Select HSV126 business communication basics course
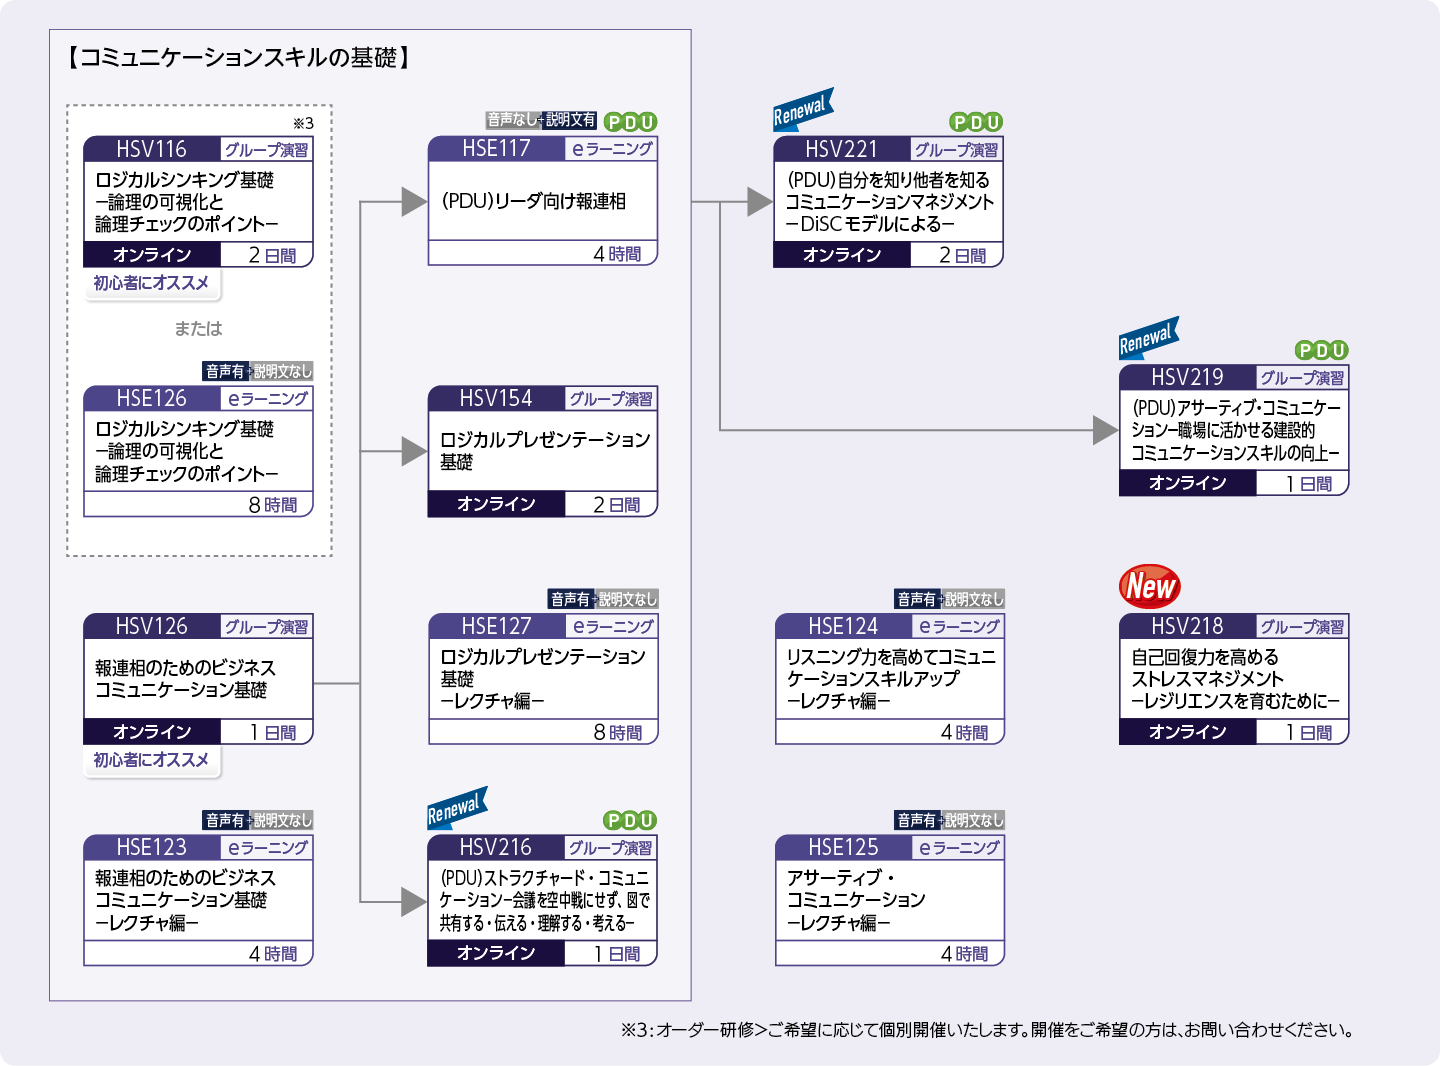Screen dimensions: 1440x1066 [x=198, y=679]
